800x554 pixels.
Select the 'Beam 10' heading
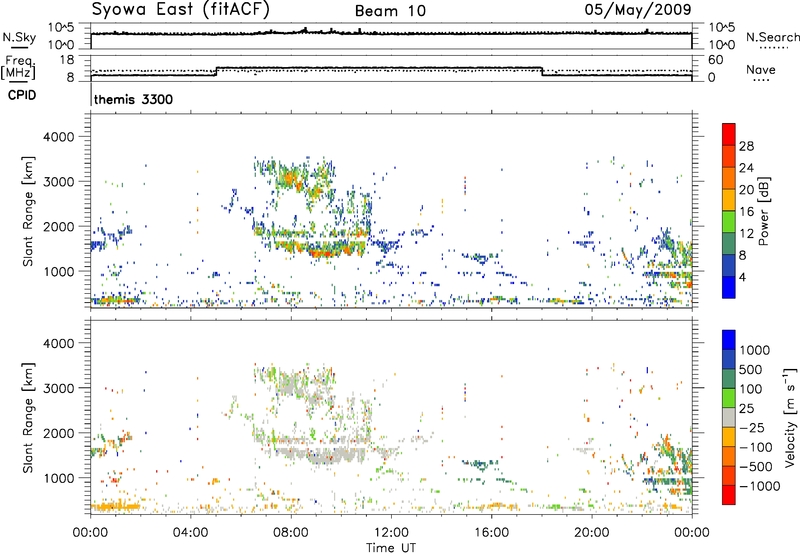pyautogui.click(x=390, y=11)
